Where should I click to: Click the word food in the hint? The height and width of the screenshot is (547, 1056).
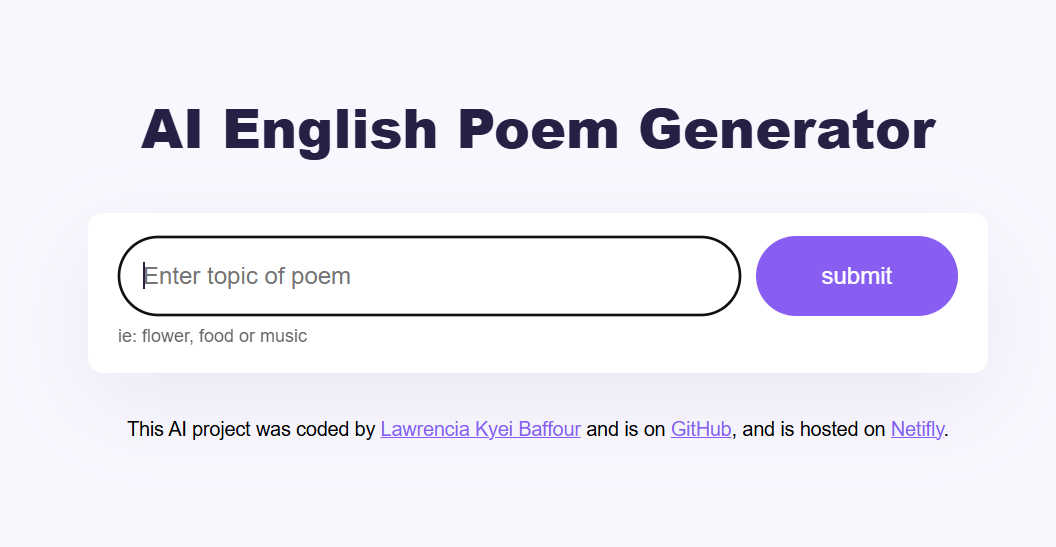(x=216, y=336)
